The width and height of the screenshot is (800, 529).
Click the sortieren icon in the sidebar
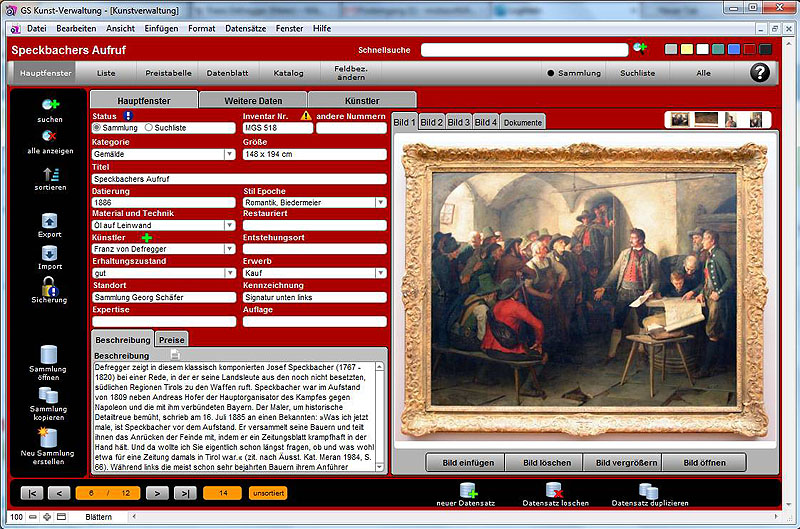coord(51,174)
